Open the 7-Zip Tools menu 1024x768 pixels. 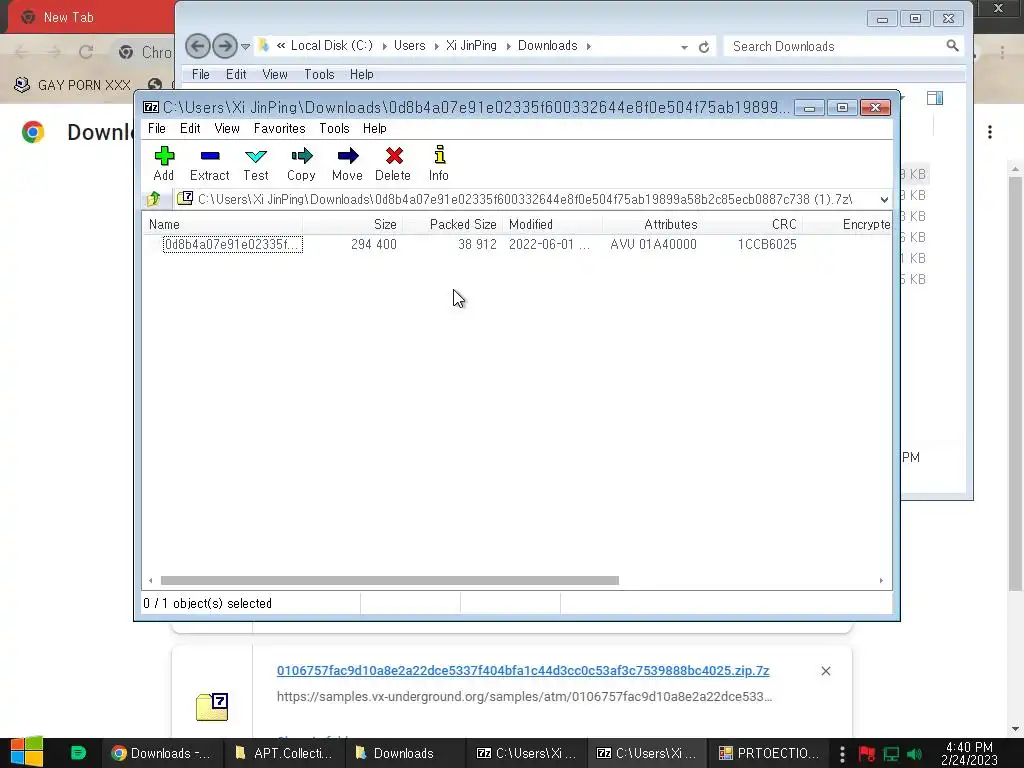click(334, 129)
